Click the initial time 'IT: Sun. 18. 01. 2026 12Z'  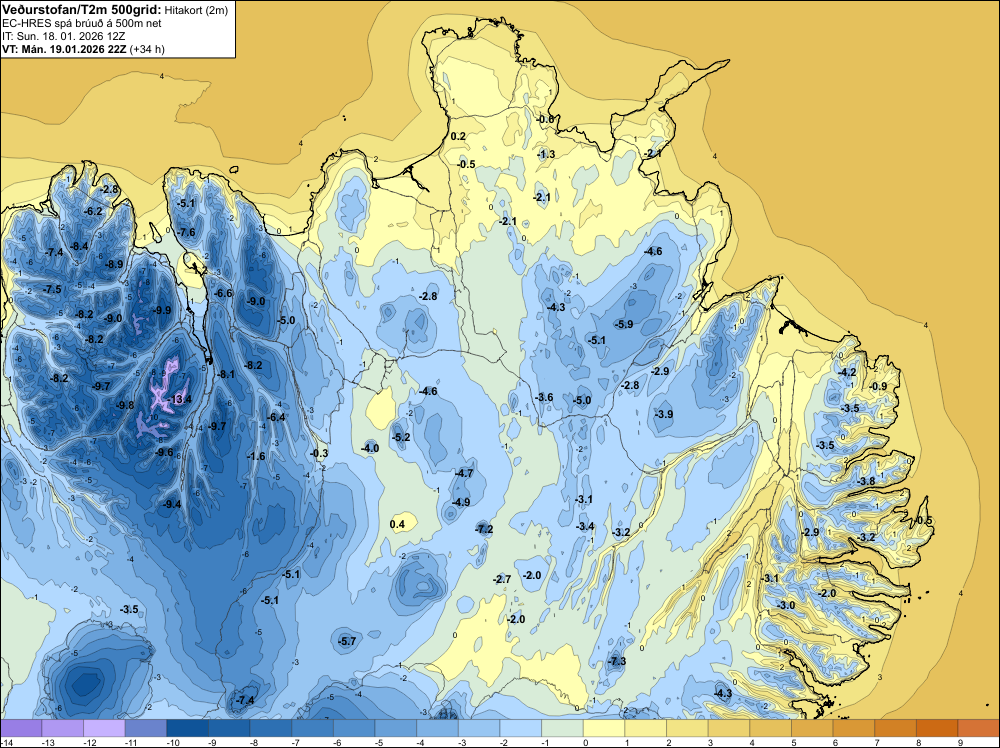(x=64, y=36)
